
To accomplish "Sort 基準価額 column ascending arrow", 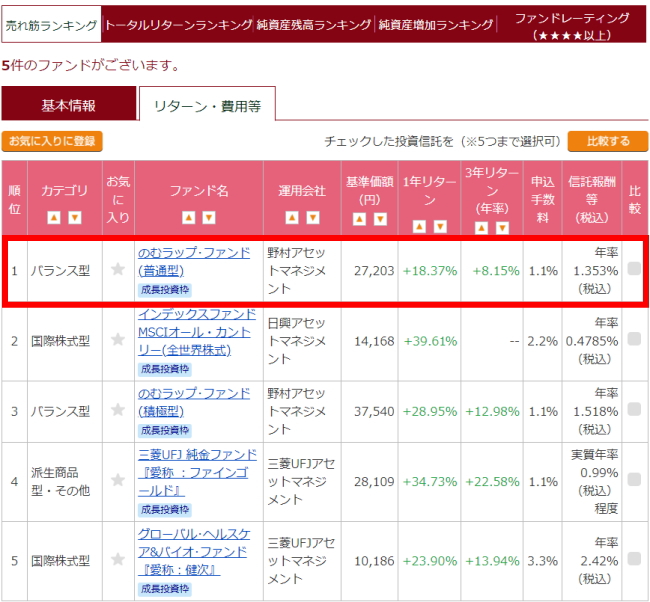I will (359, 219).
